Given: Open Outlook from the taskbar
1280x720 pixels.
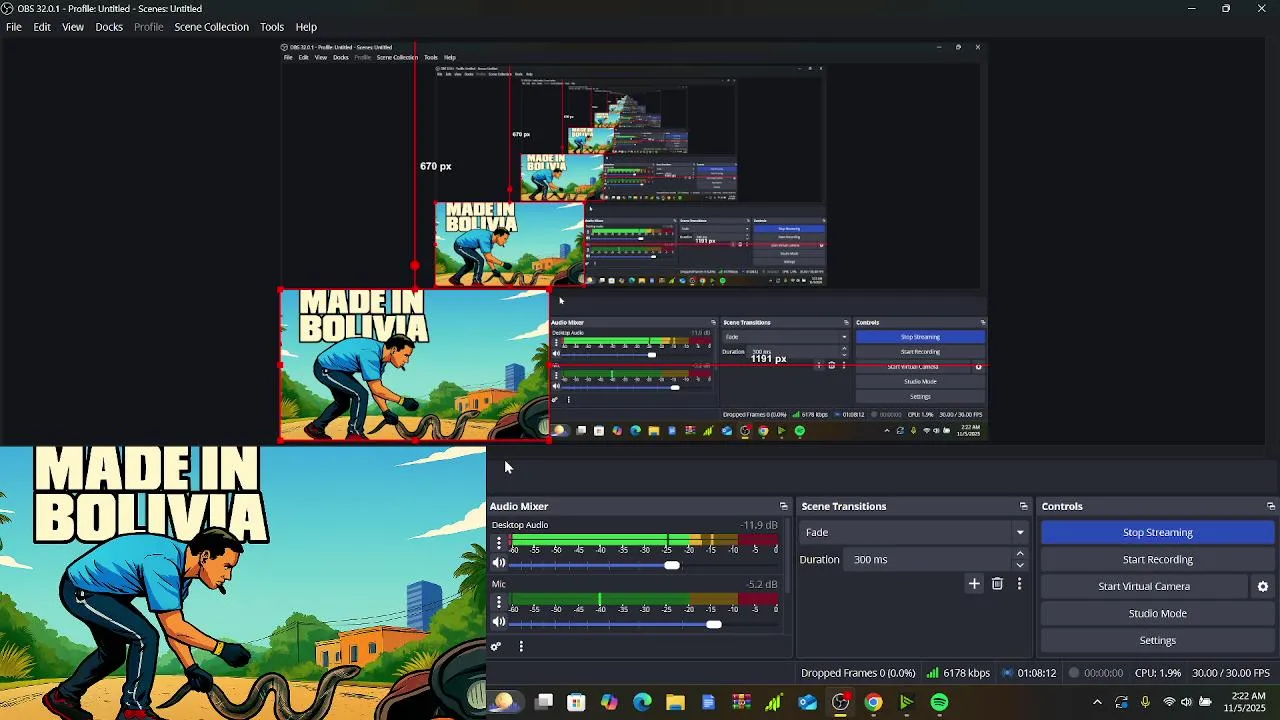Looking at the screenshot, I should pyautogui.click(x=807, y=702).
